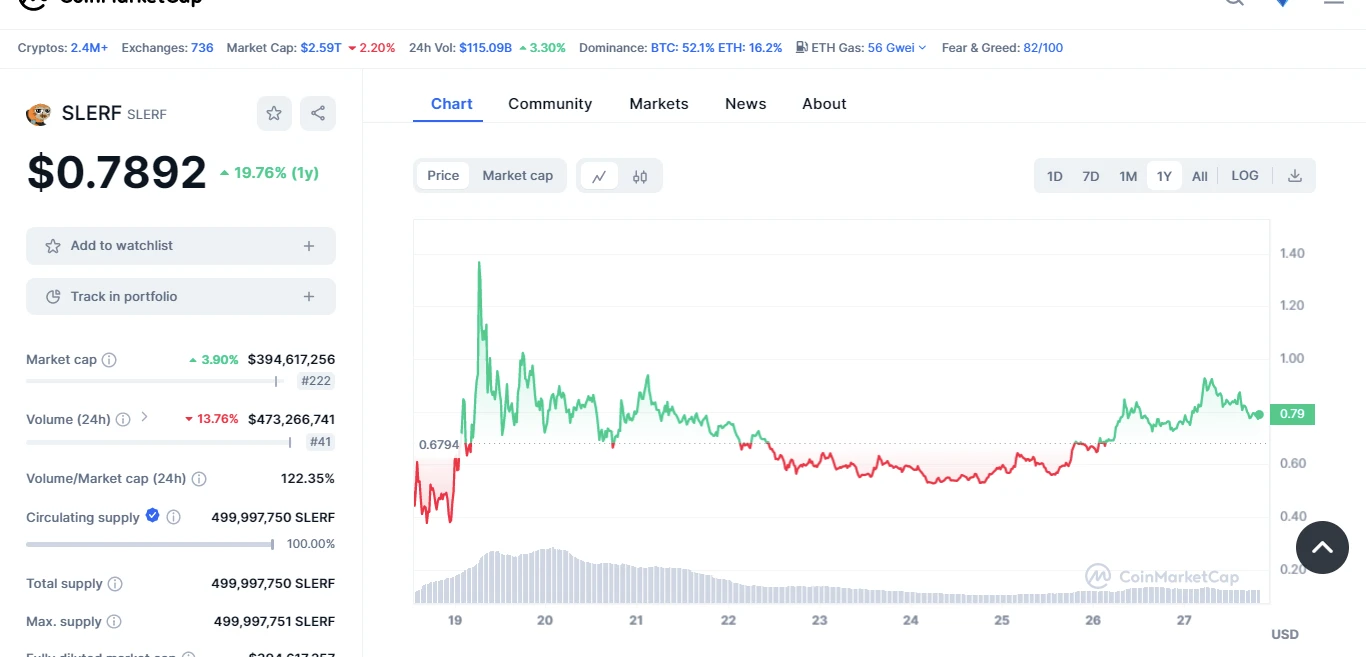
Task: Toggle the LOG scale
Action: point(1245,176)
